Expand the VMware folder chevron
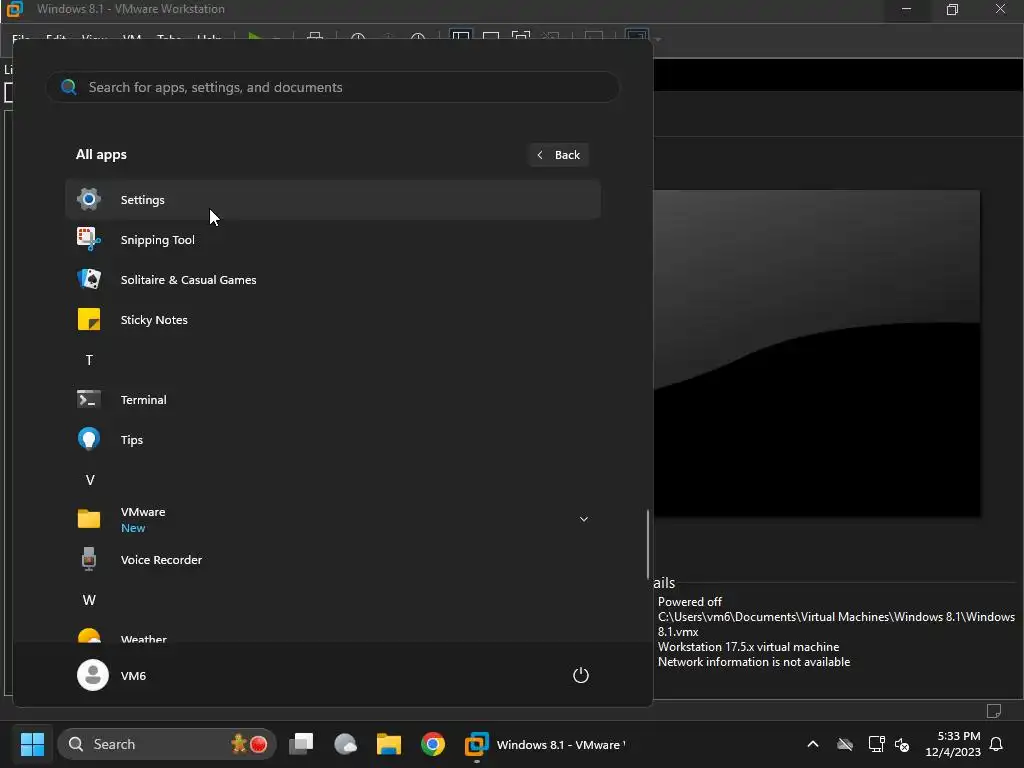The height and width of the screenshot is (768, 1024). [x=584, y=519]
